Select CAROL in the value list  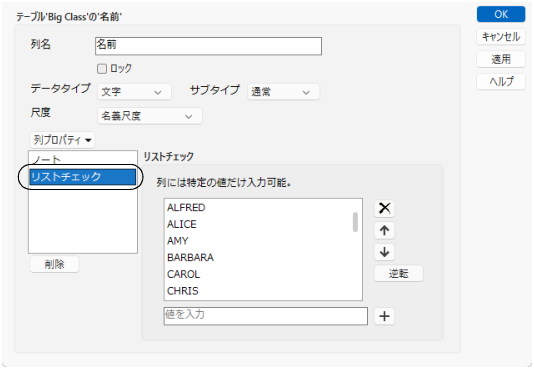pyautogui.click(x=259, y=274)
